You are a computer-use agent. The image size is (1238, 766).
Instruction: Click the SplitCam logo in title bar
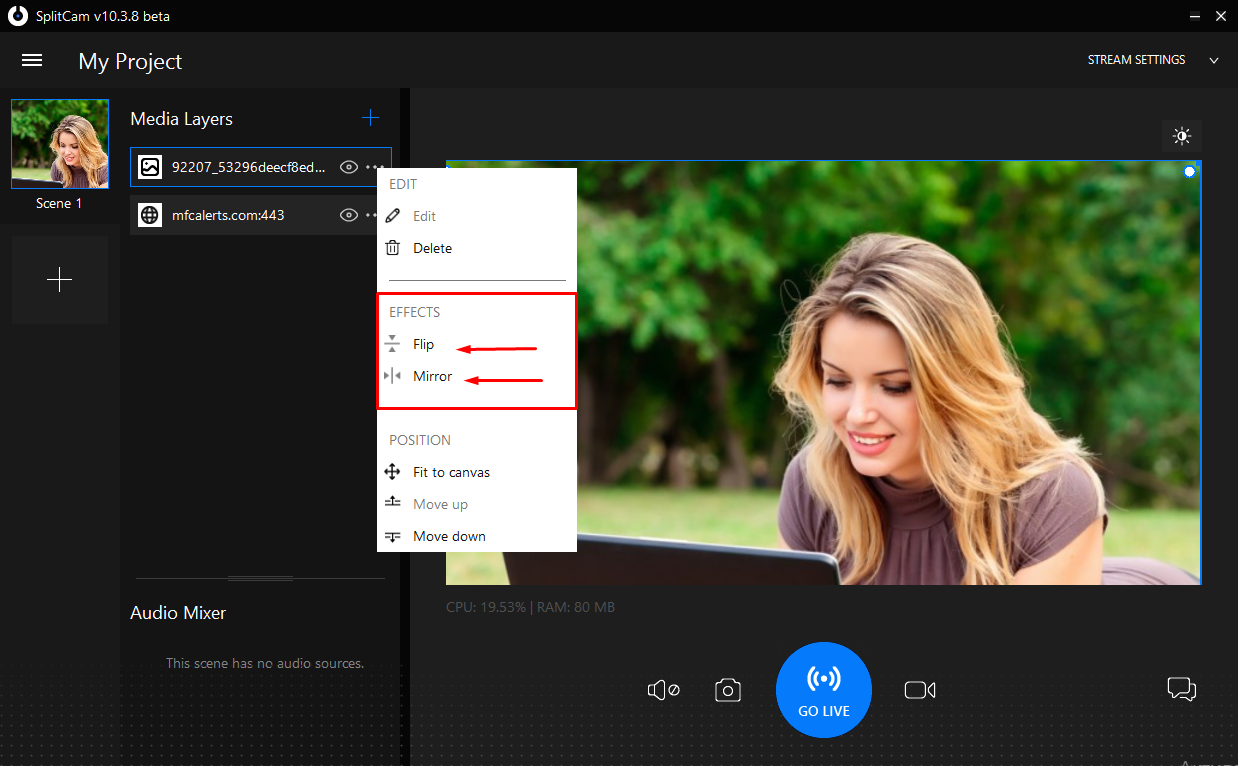tap(17, 16)
